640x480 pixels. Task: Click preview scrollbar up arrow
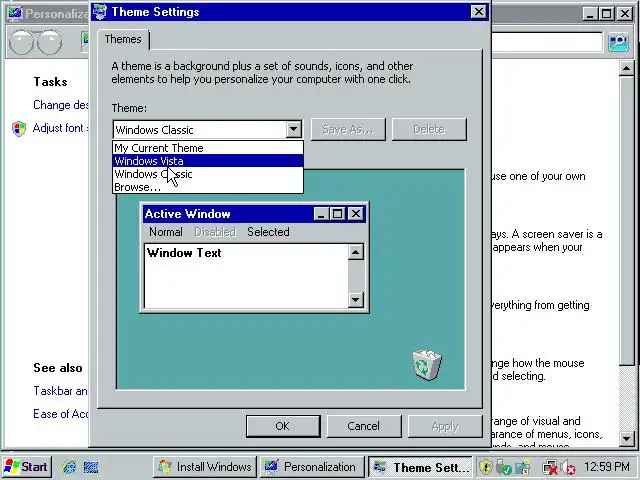356,252
